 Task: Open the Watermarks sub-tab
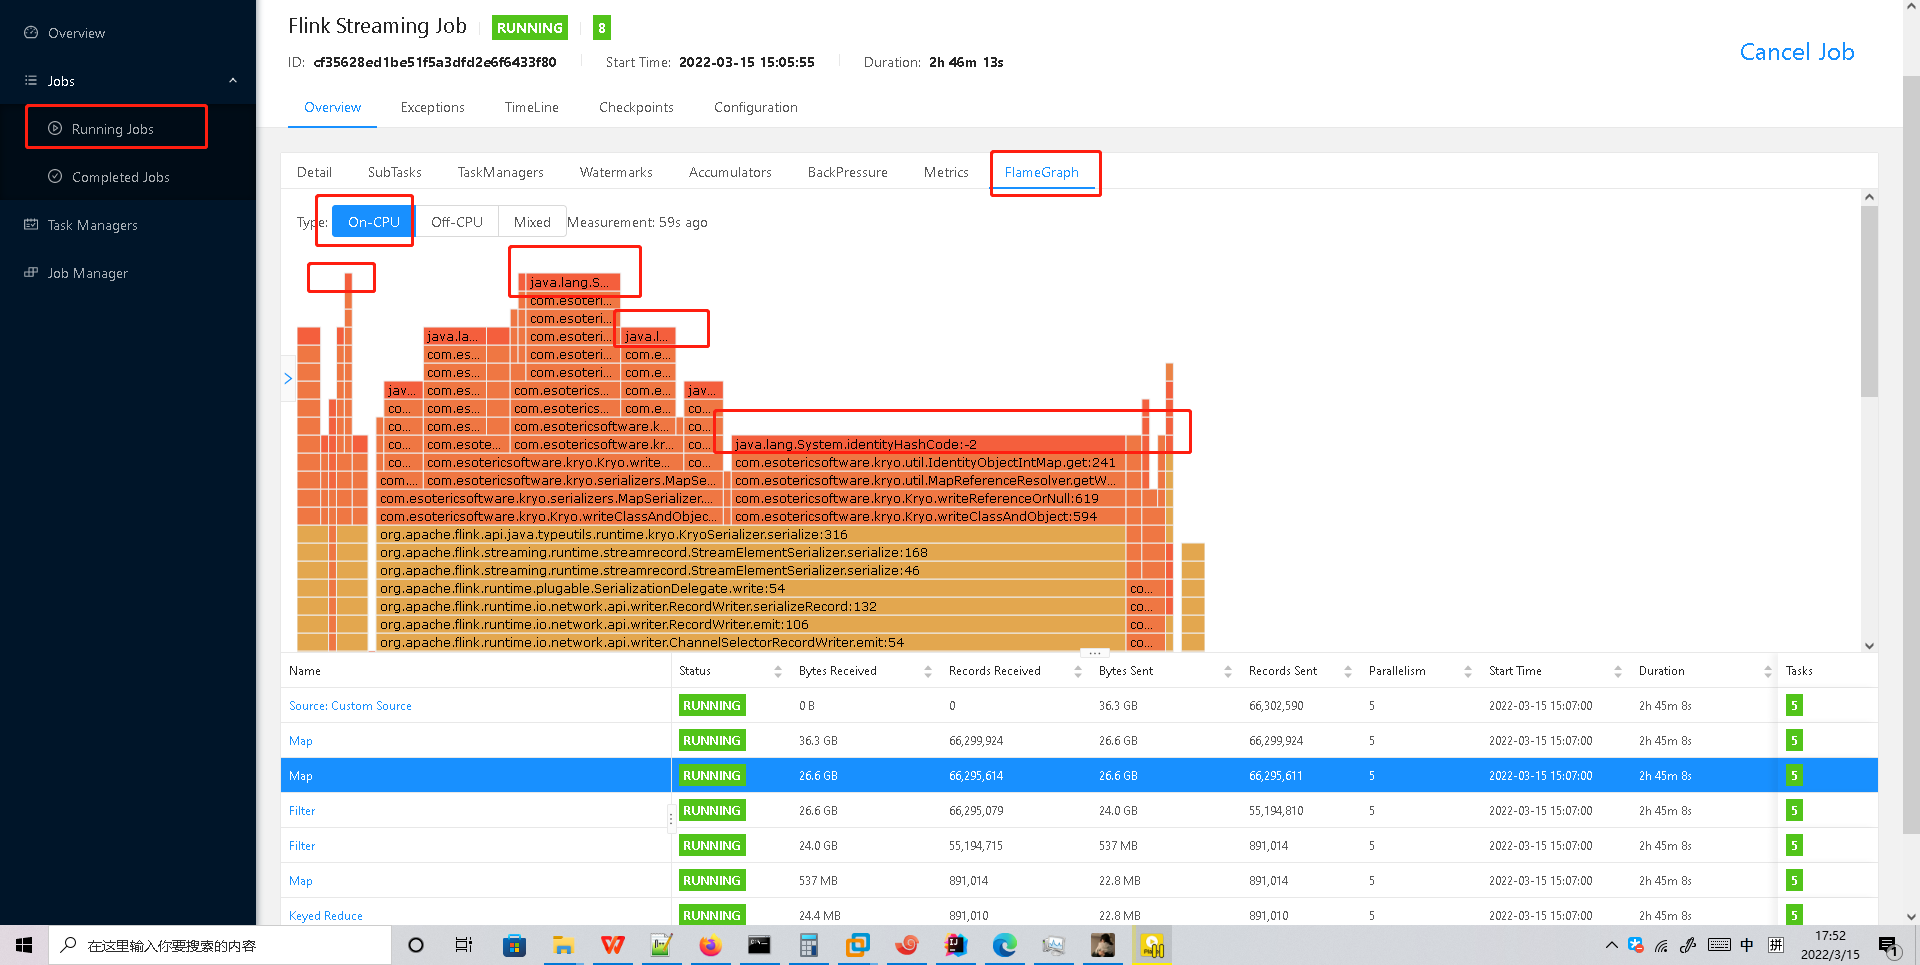point(616,172)
